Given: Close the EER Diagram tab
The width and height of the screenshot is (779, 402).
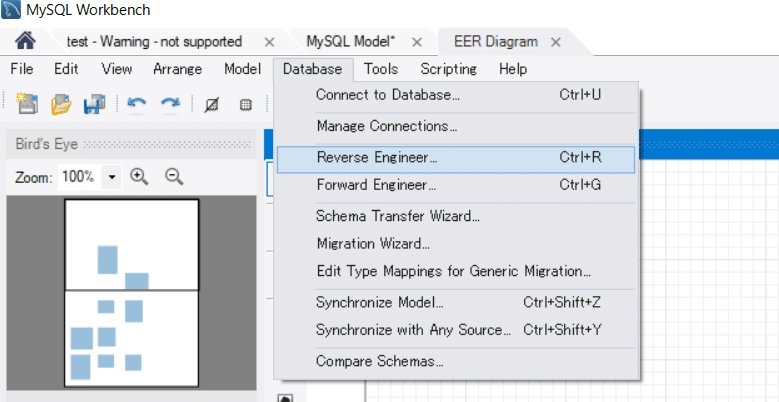Looking at the screenshot, I should coord(555,42).
